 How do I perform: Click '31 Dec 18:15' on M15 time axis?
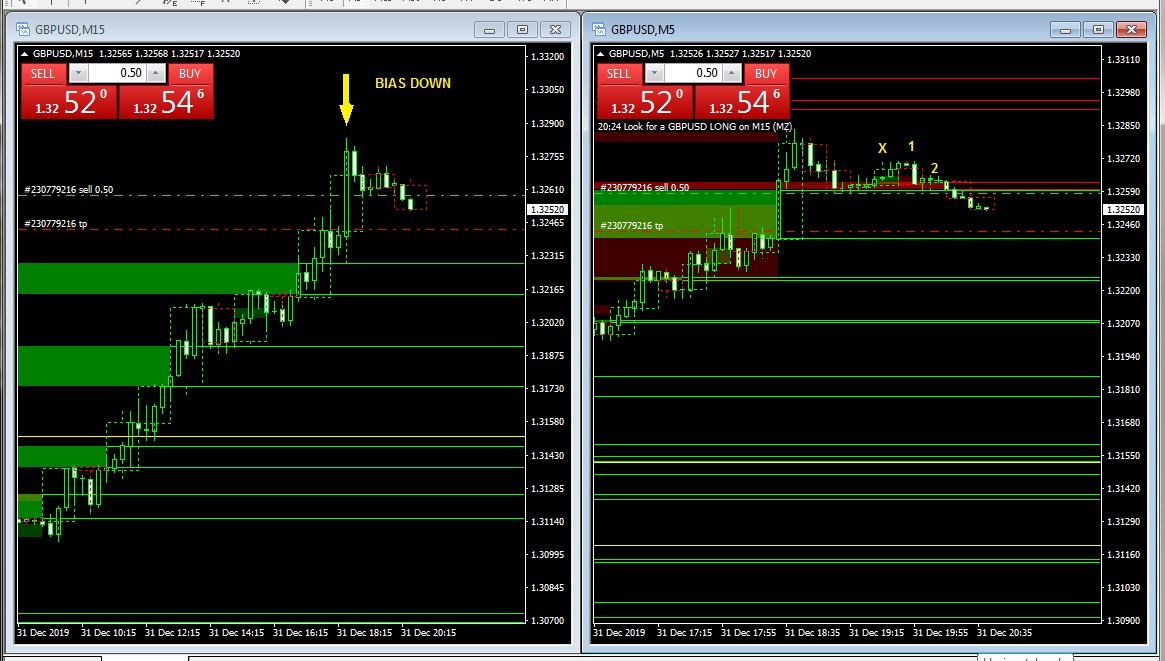coord(364,633)
